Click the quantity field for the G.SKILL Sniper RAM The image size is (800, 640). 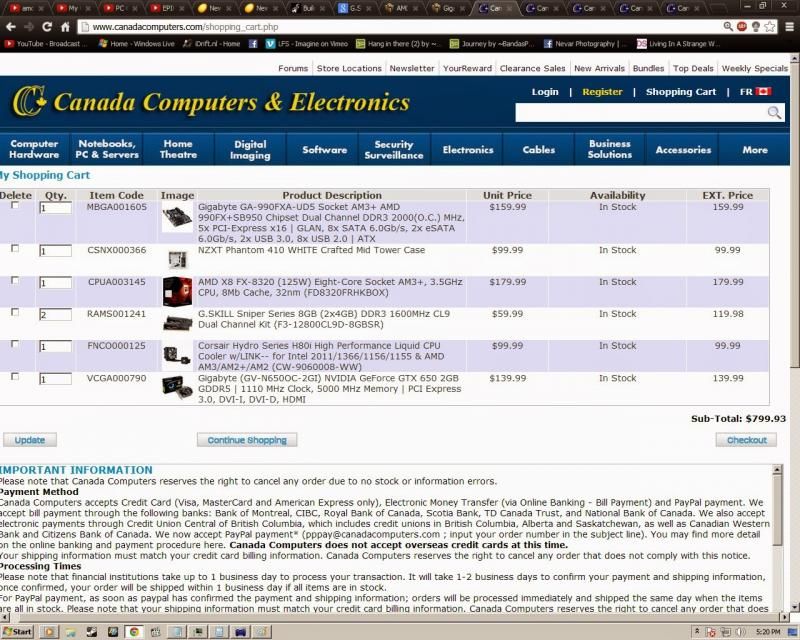55,314
